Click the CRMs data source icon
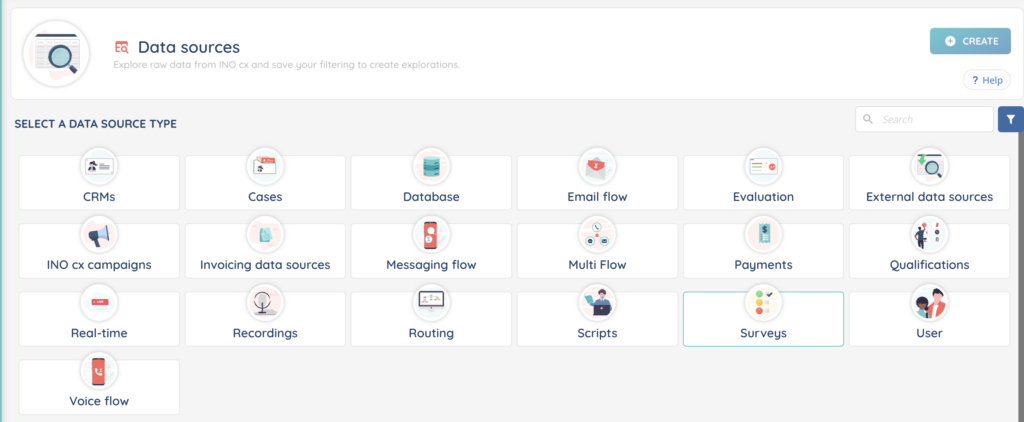1024x422 pixels. tap(99, 166)
